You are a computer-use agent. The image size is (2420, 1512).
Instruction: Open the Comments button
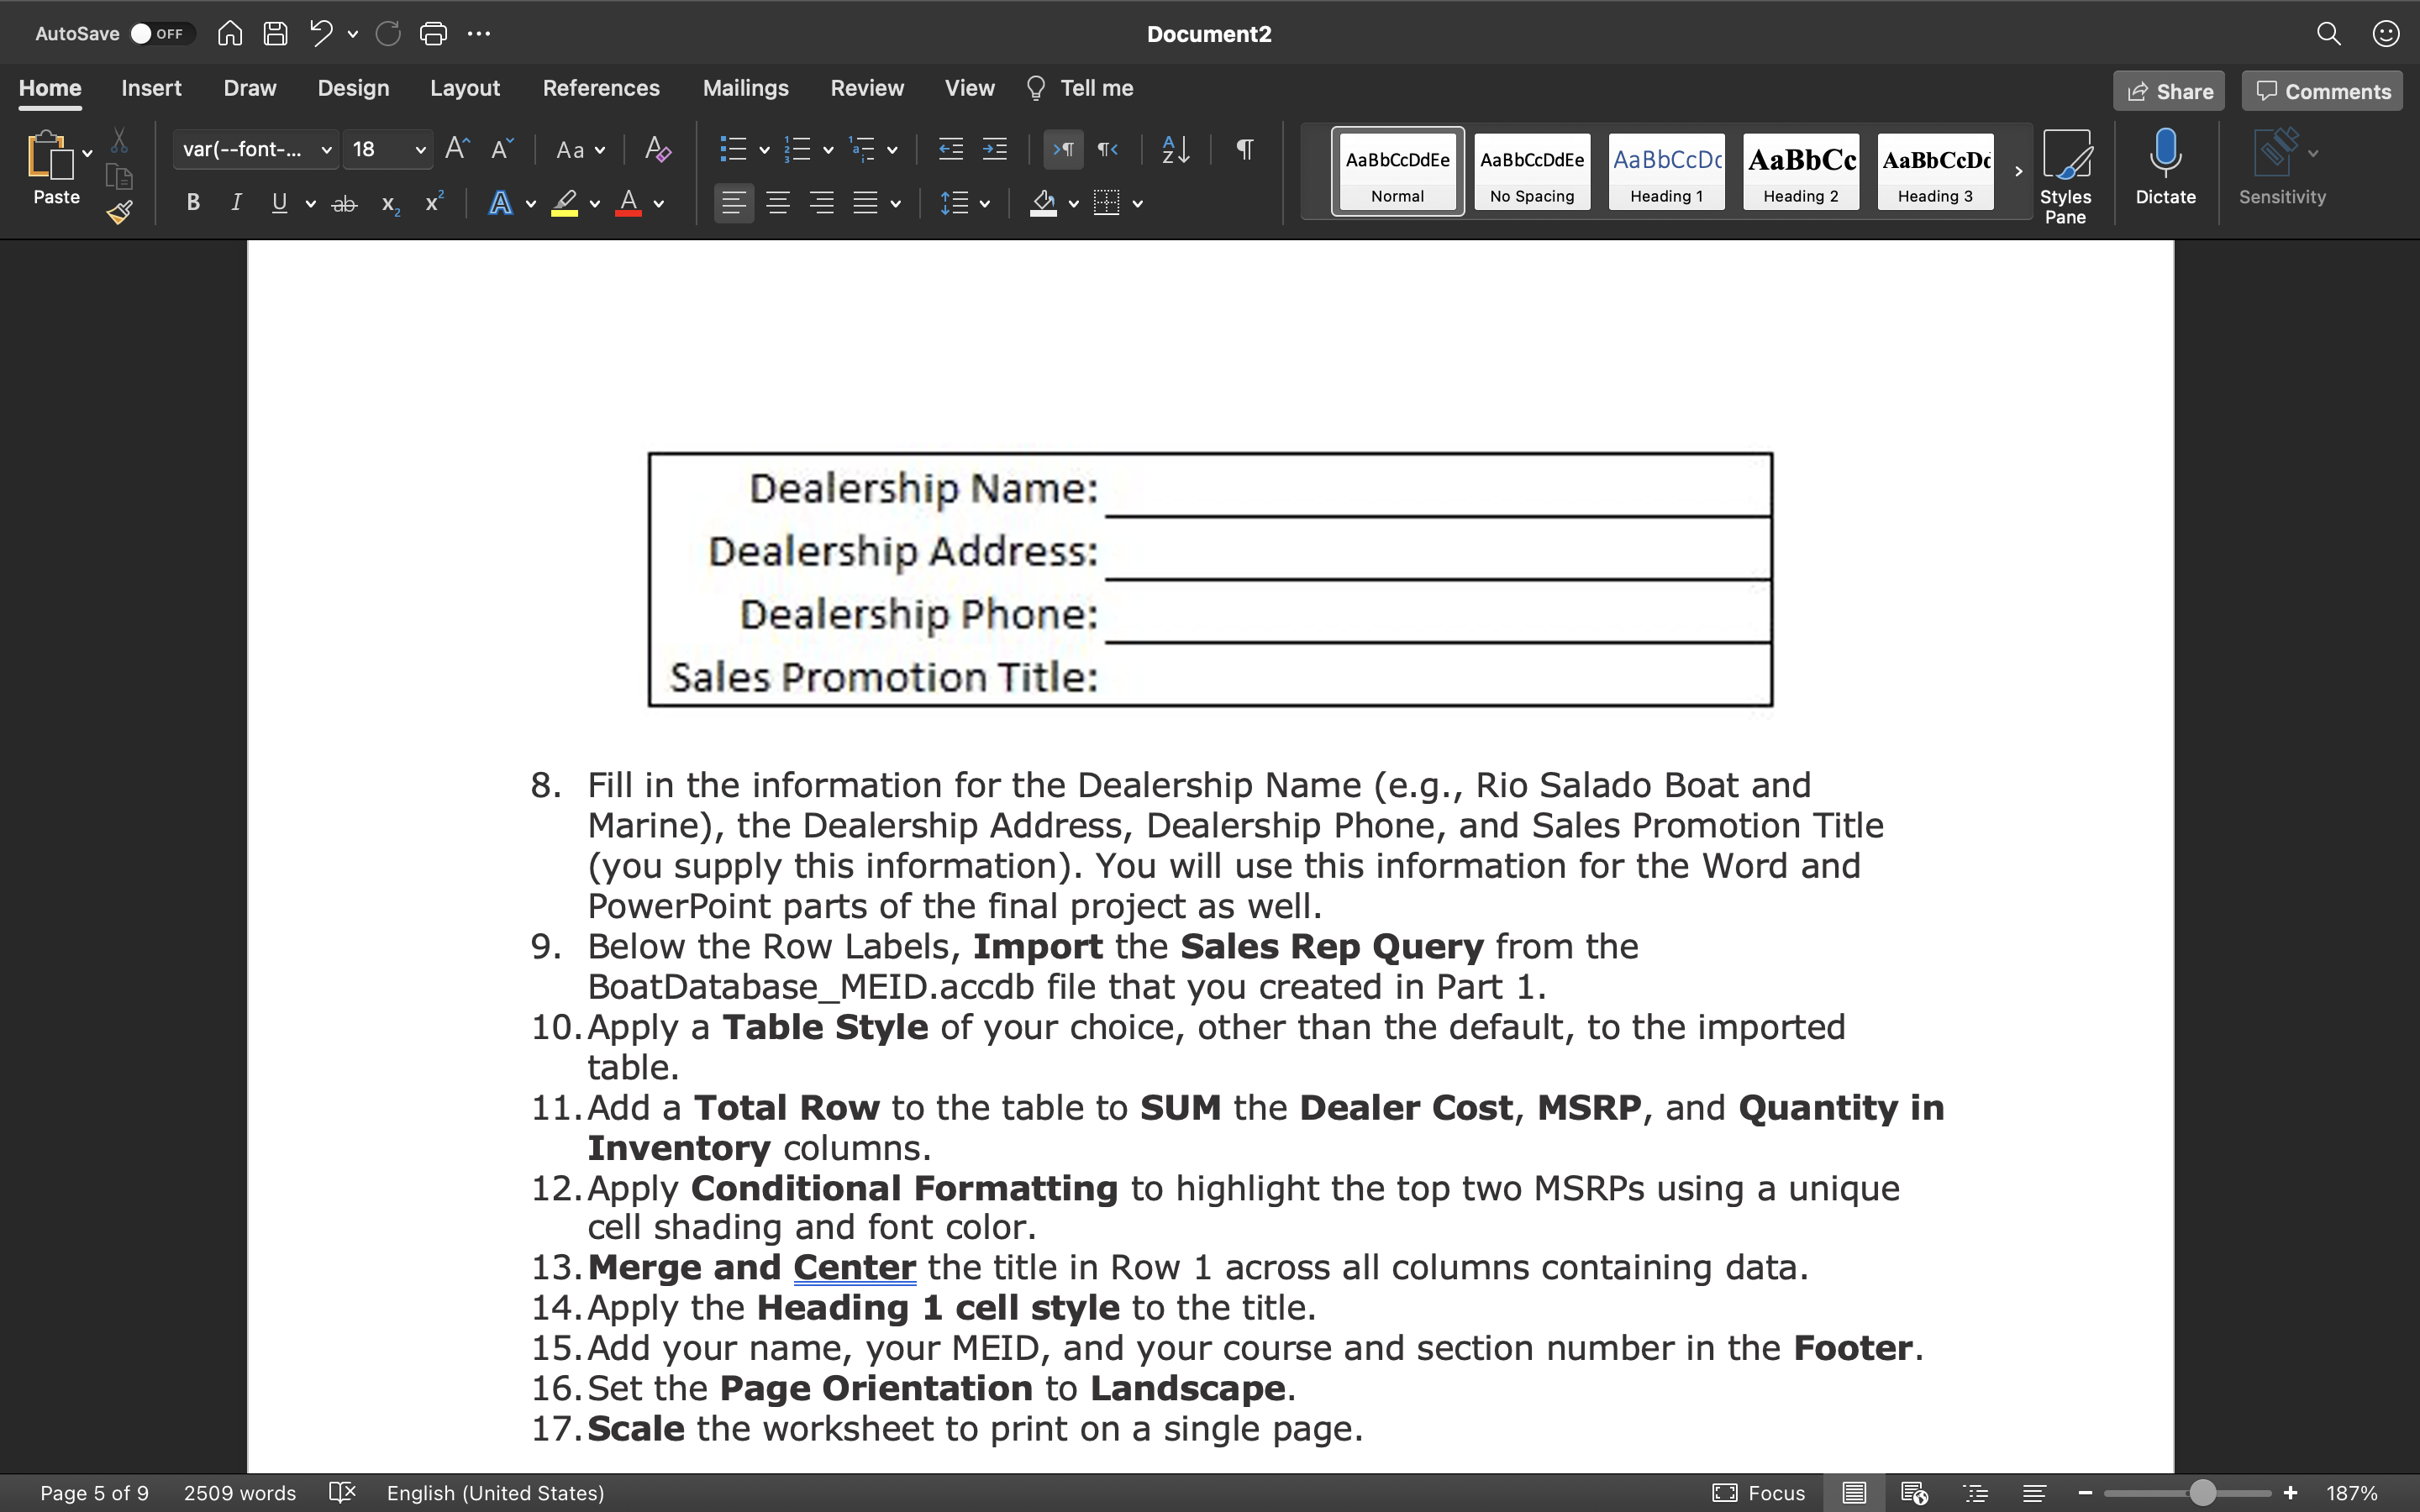(x=2322, y=91)
